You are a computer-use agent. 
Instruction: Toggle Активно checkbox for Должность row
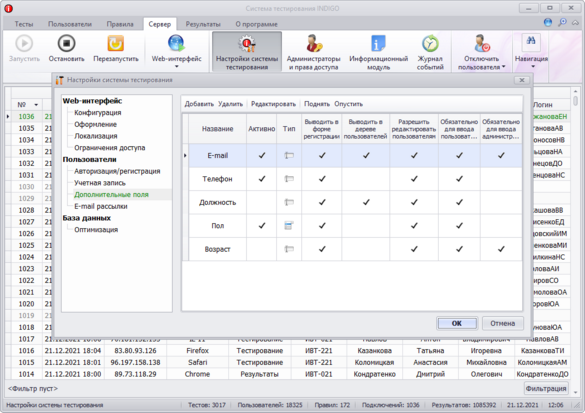pyautogui.click(x=262, y=202)
